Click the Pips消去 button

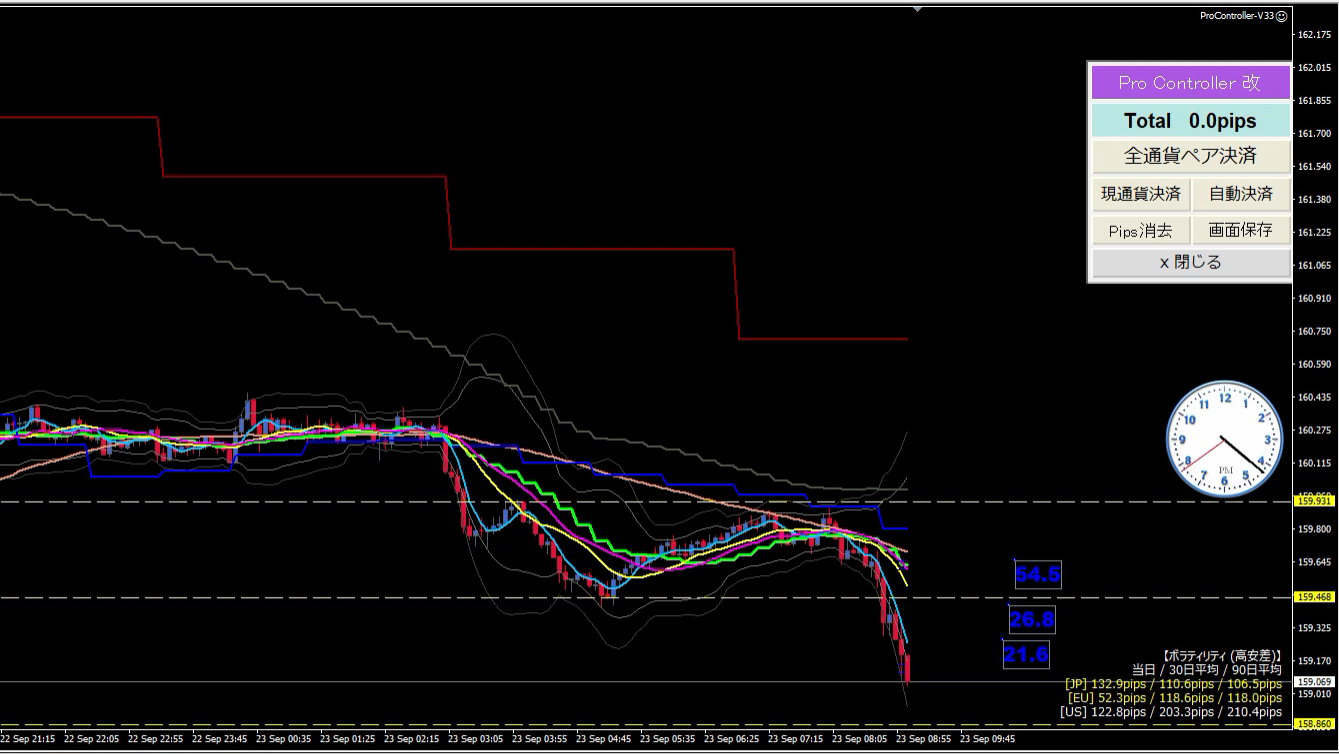pyautogui.click(x=1141, y=230)
